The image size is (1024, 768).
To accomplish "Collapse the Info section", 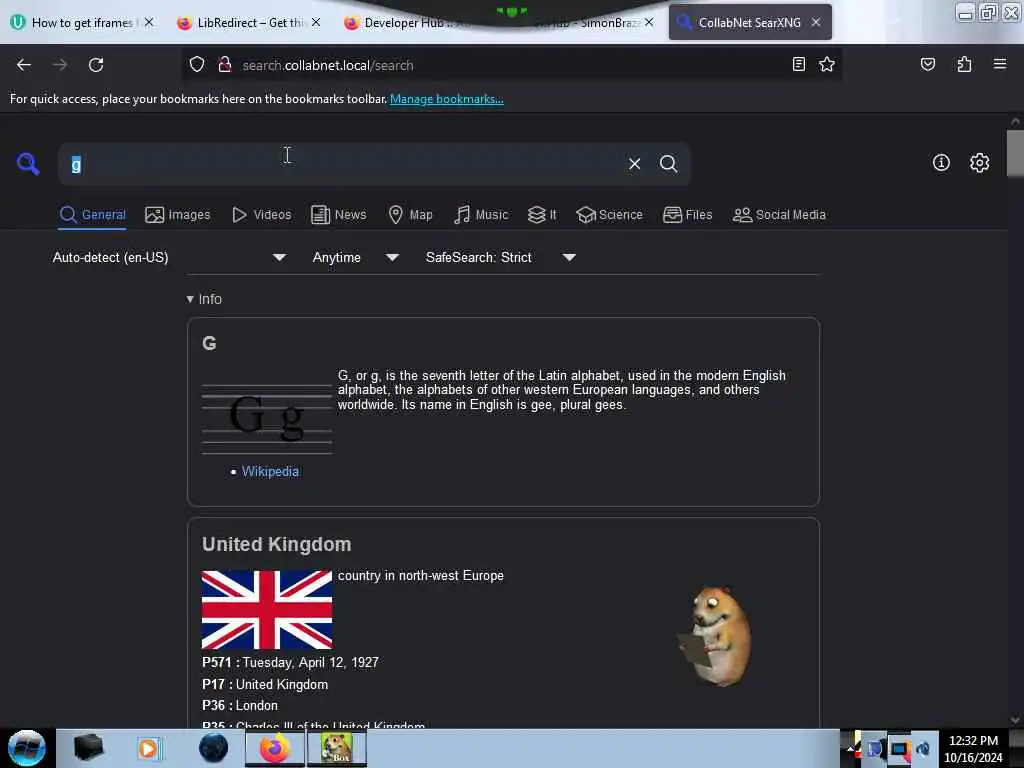I will [204, 299].
